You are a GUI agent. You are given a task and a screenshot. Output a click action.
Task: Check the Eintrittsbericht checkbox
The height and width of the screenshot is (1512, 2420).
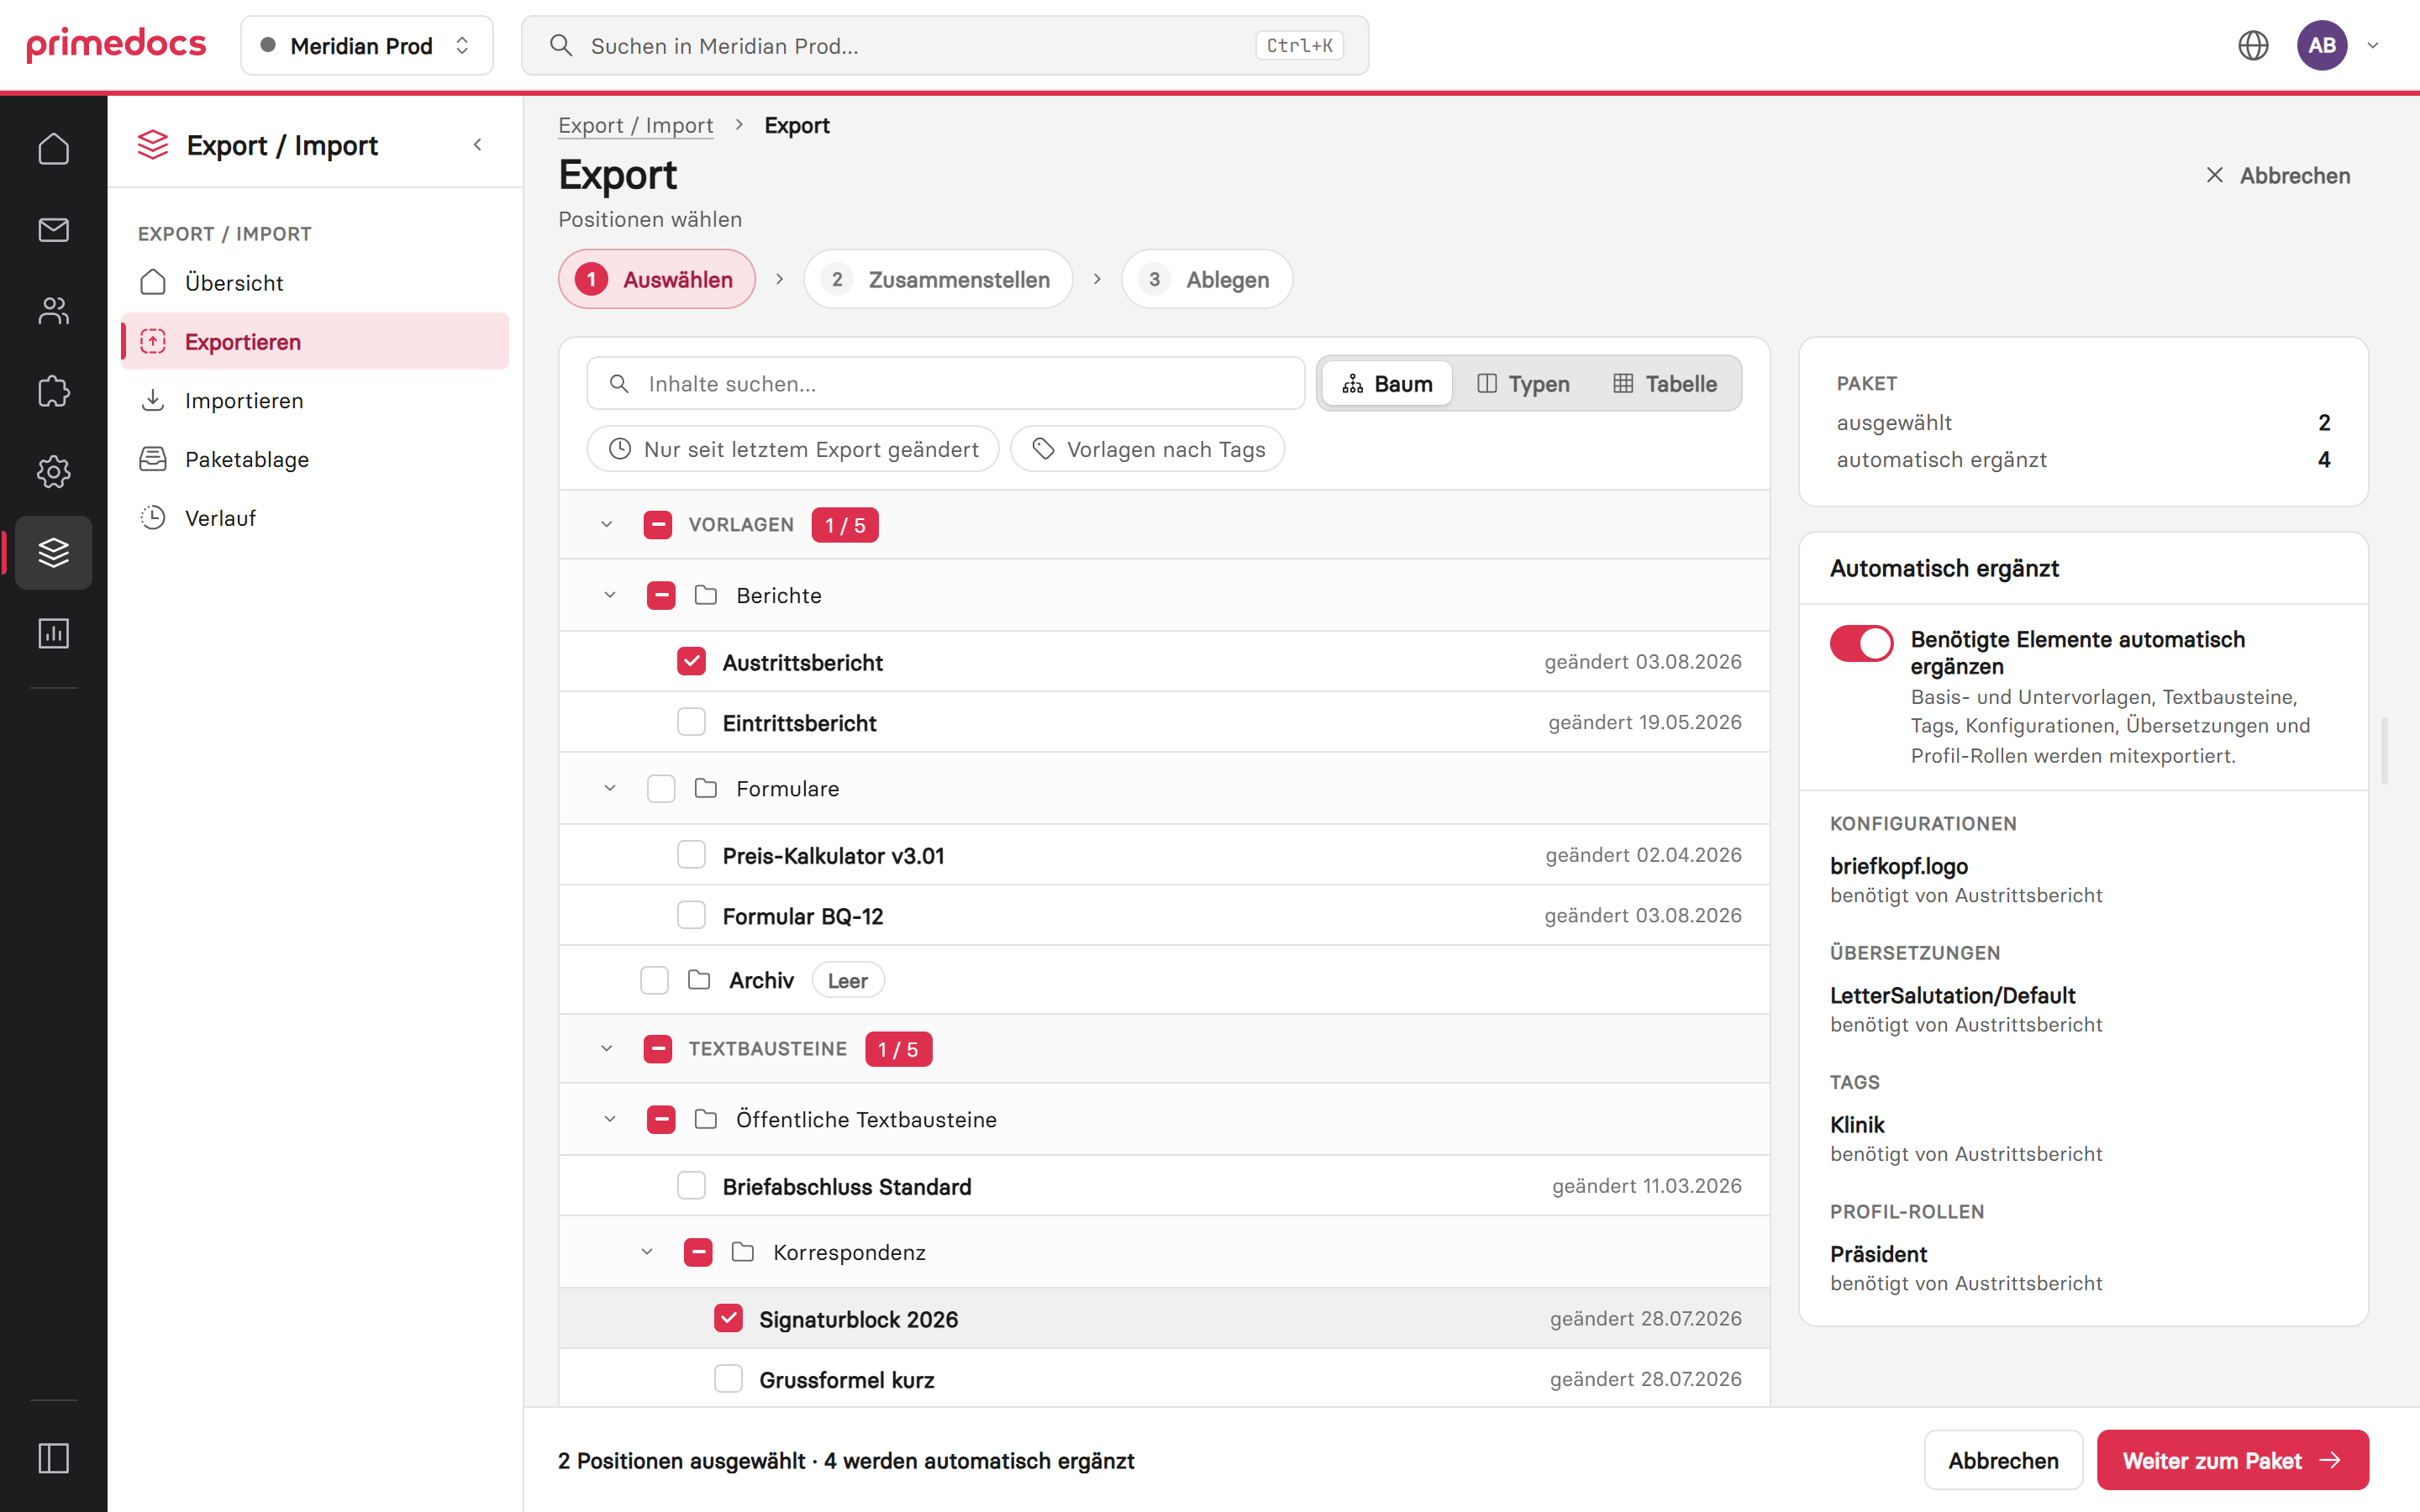pyautogui.click(x=691, y=722)
